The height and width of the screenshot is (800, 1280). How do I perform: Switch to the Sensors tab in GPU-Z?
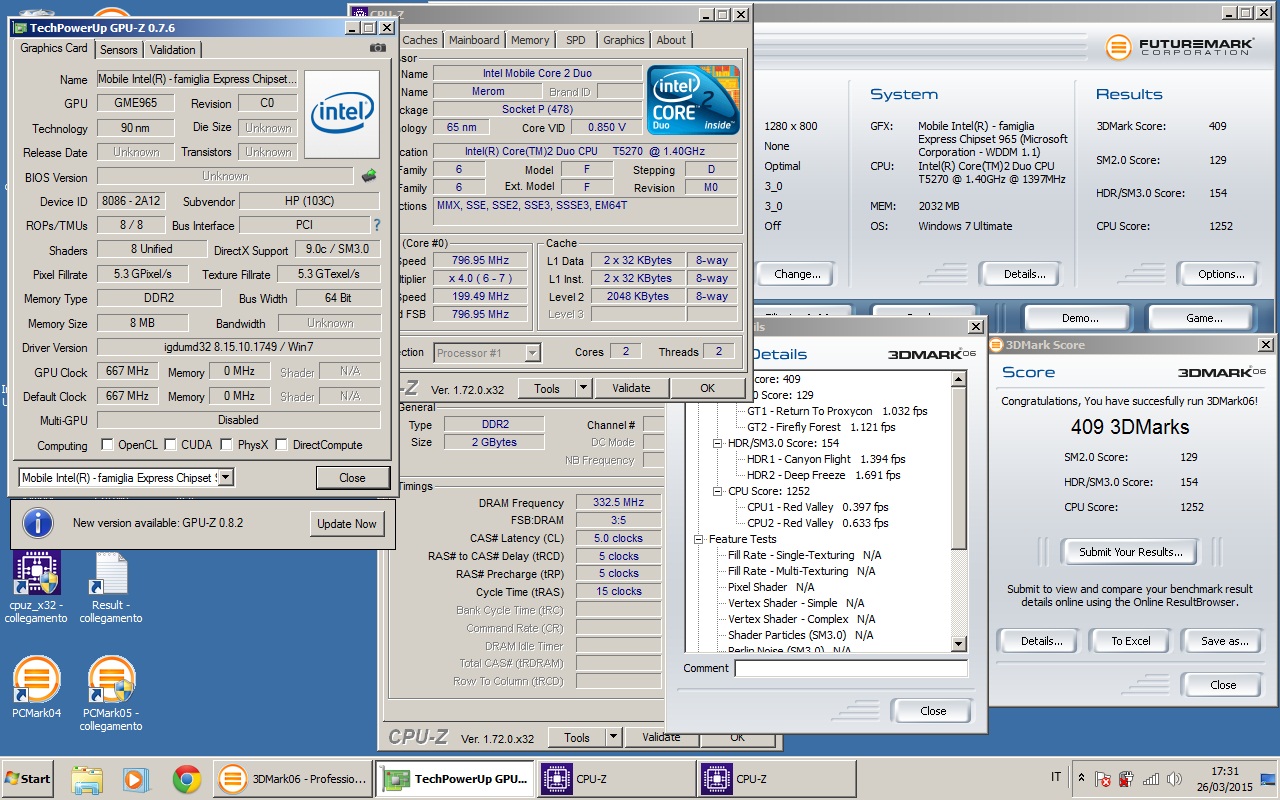(119, 50)
